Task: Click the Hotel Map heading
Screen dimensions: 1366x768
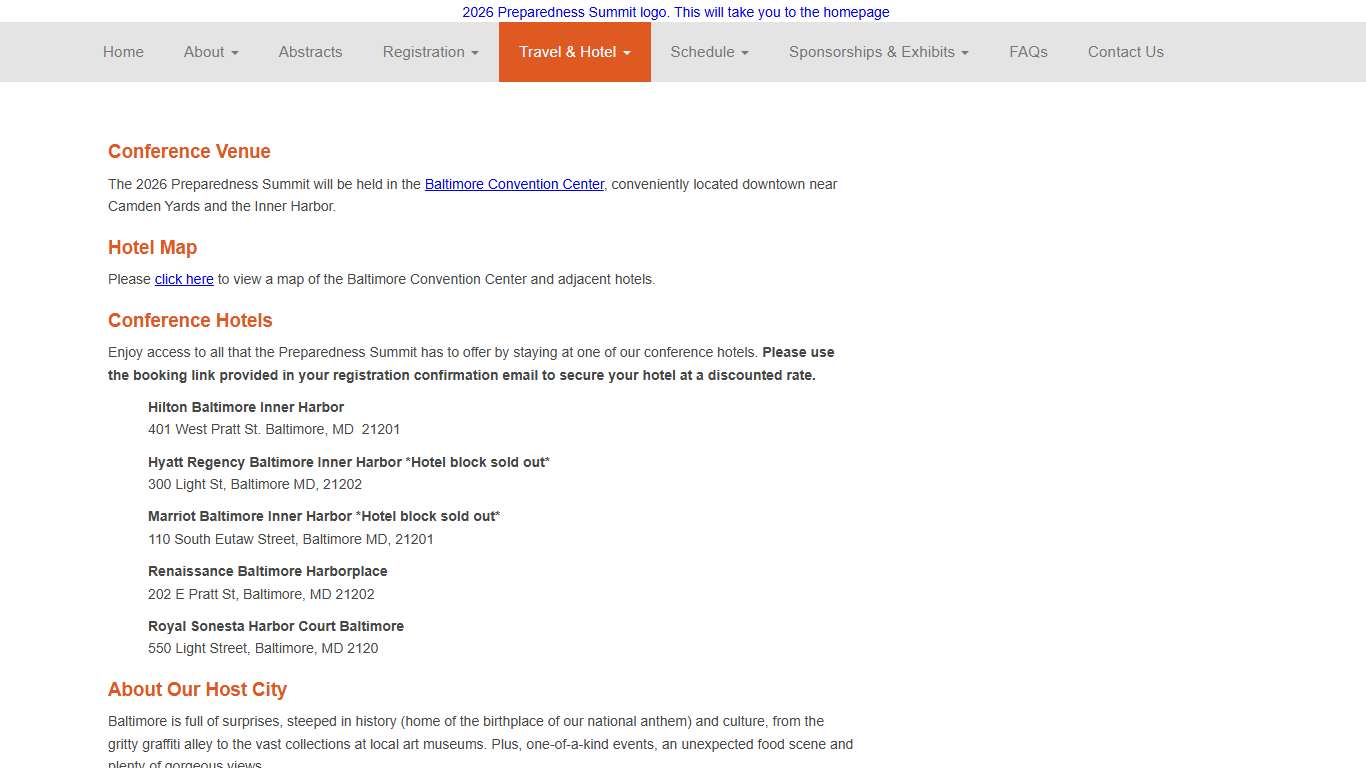Action: tap(152, 248)
